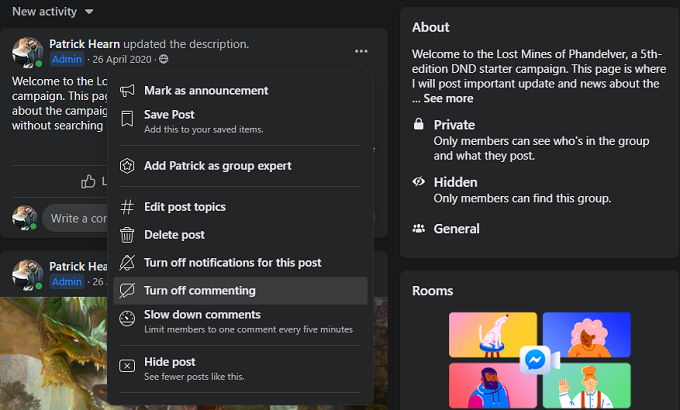Click the Write a comment input field
The width and height of the screenshot is (680, 410).
(78, 218)
